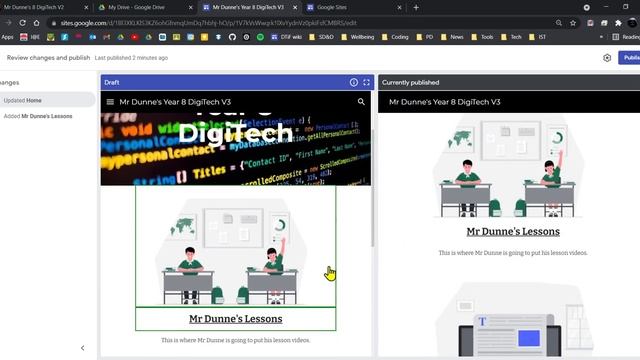This screenshot has height=360, width=640.
Task: Open the YouTube bookmark icon
Action: coord(135,37)
